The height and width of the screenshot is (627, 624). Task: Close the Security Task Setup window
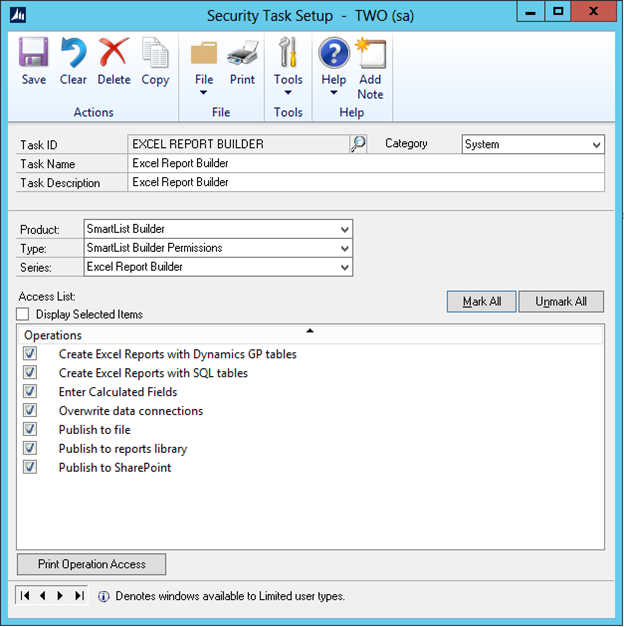click(x=594, y=12)
